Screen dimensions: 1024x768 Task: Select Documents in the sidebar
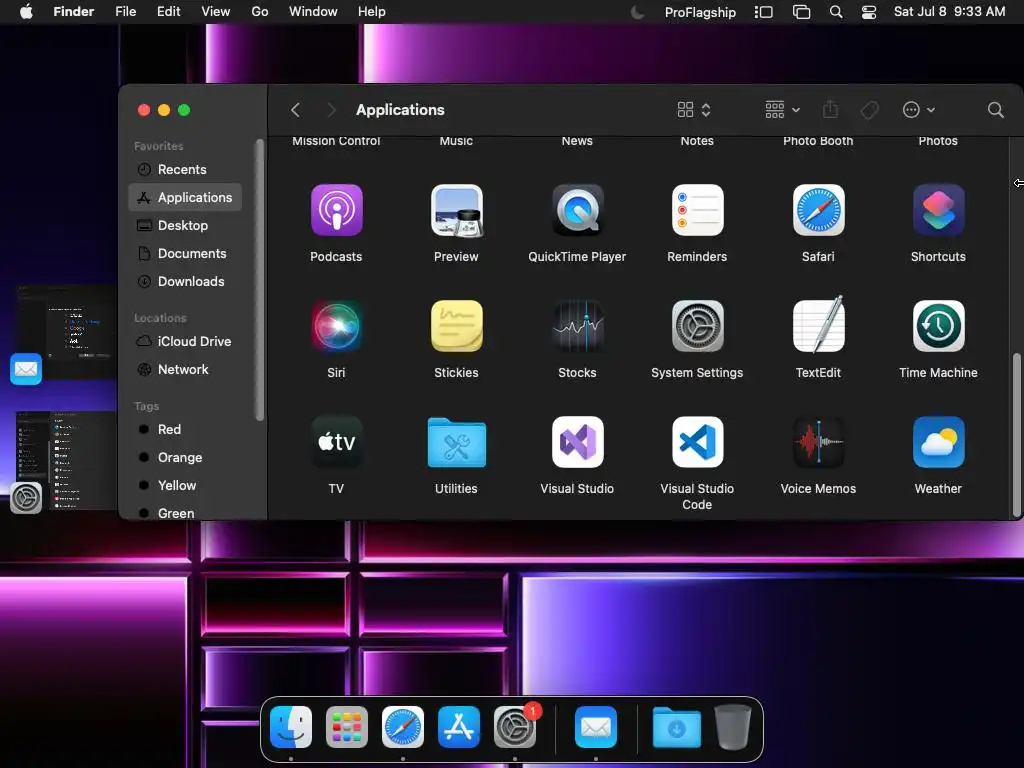coord(185,253)
